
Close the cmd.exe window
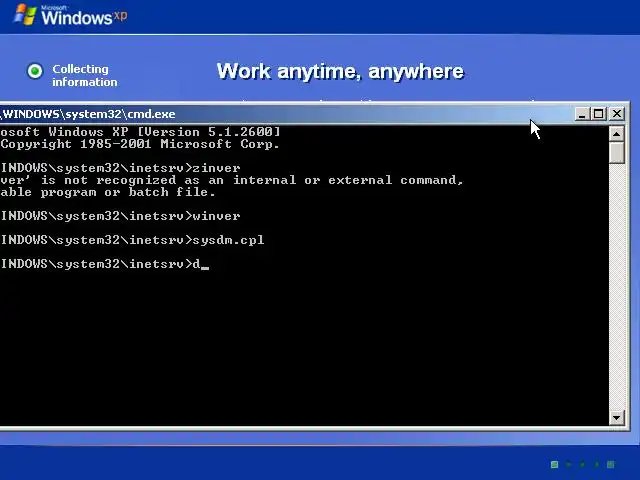617,114
